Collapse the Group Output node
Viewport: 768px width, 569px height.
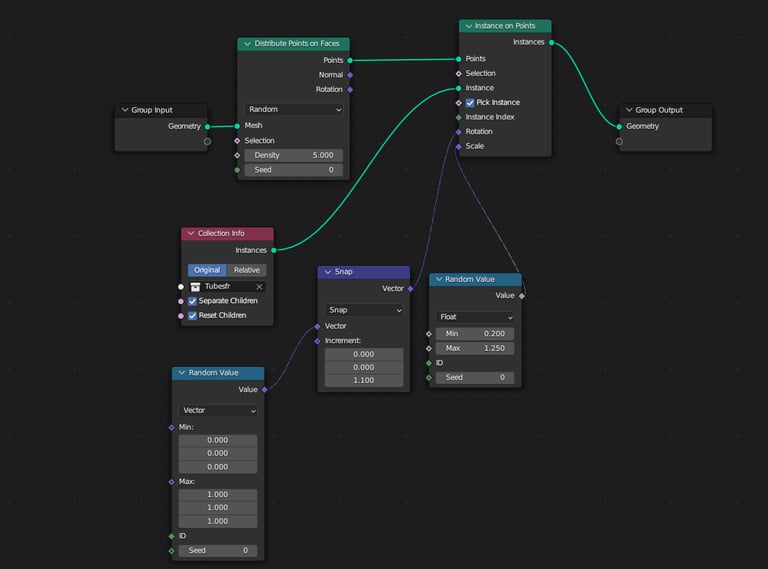(629, 110)
